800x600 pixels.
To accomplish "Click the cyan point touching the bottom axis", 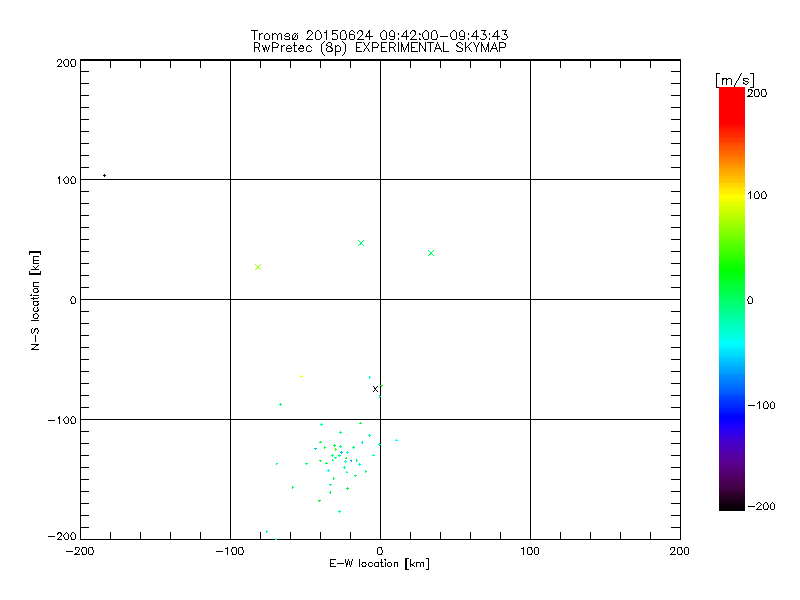I will coord(266,532).
